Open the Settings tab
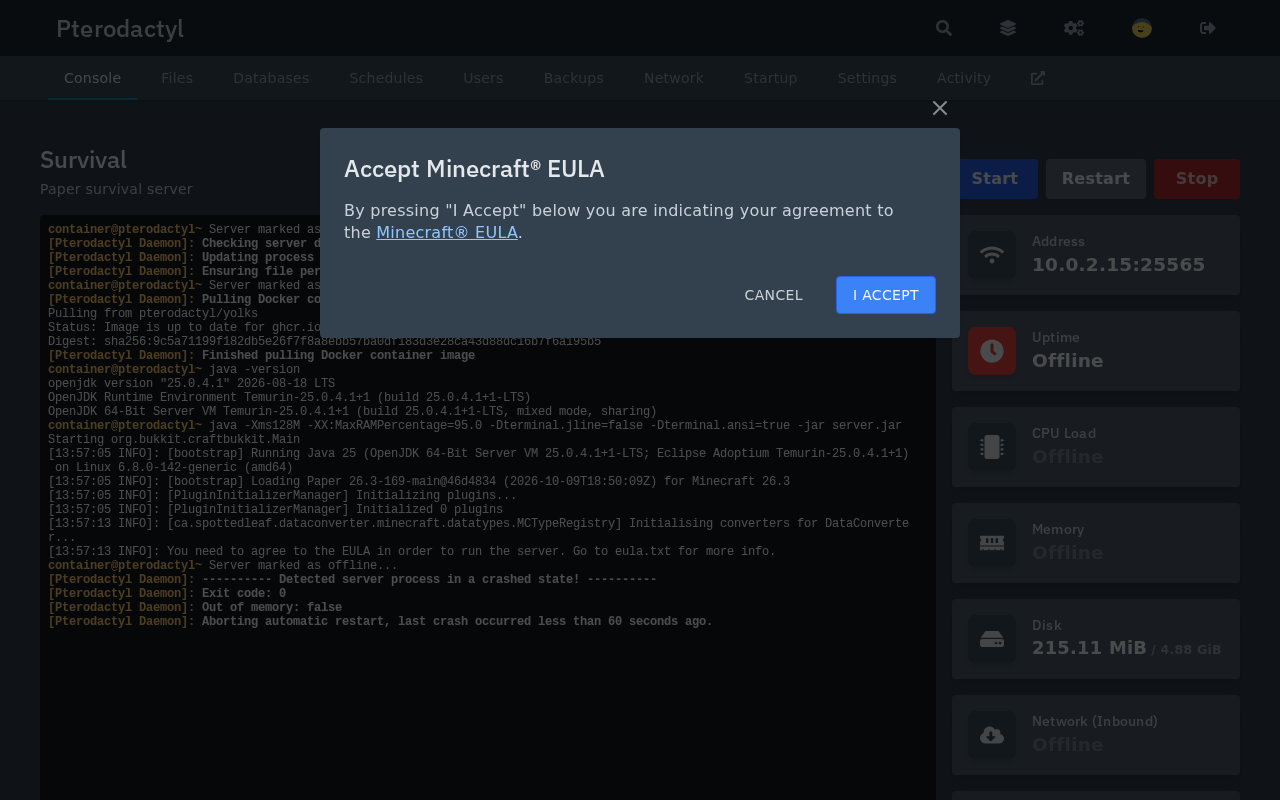The image size is (1280, 800). (x=867, y=78)
